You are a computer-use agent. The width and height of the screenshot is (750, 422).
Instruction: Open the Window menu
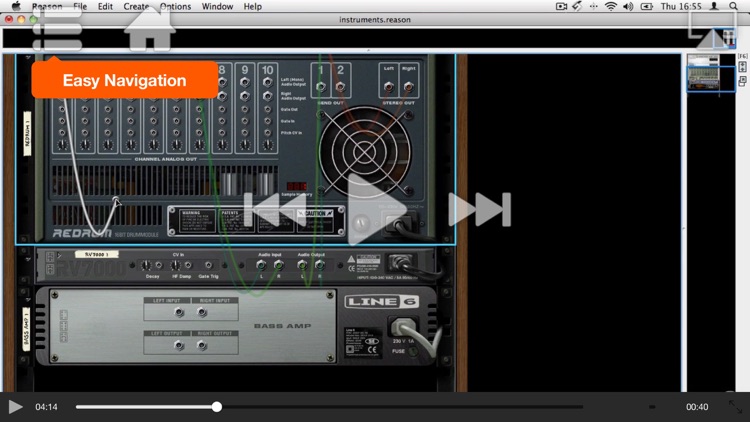click(x=217, y=6)
